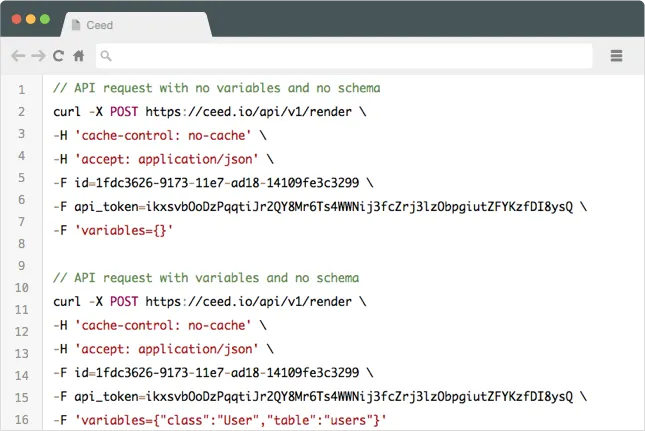Click the api_token value on line 15
The width and height of the screenshot is (645, 431).
(360, 396)
